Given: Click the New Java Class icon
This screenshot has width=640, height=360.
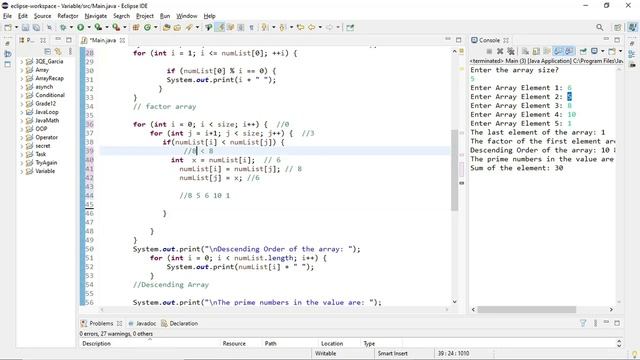Looking at the screenshot, I should (x=147, y=27).
